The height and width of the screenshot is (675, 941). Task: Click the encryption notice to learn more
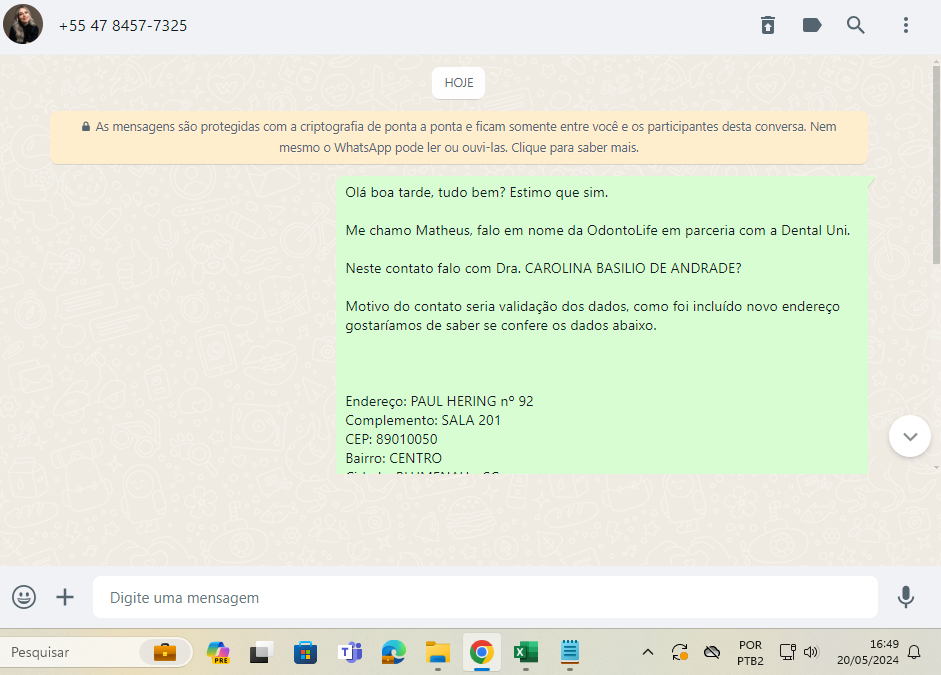(459, 137)
